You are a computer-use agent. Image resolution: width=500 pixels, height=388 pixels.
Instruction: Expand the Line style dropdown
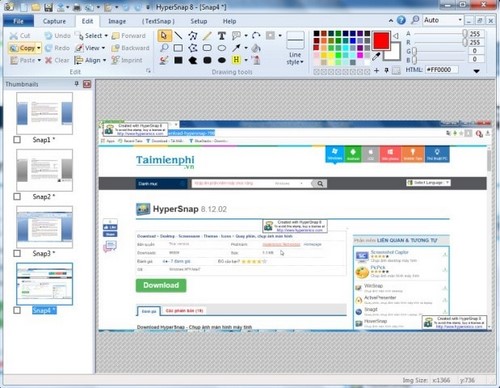click(x=295, y=58)
